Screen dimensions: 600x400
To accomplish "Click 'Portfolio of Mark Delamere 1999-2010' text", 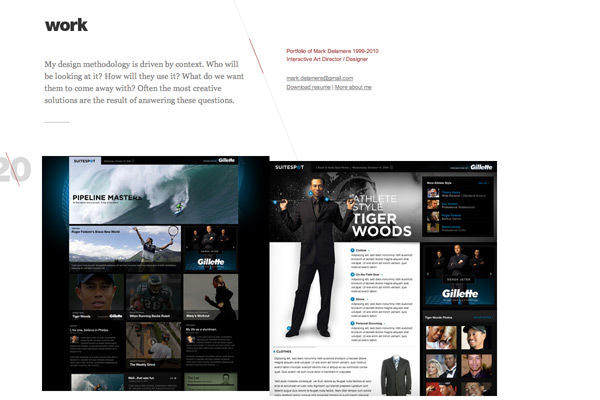I will (333, 51).
